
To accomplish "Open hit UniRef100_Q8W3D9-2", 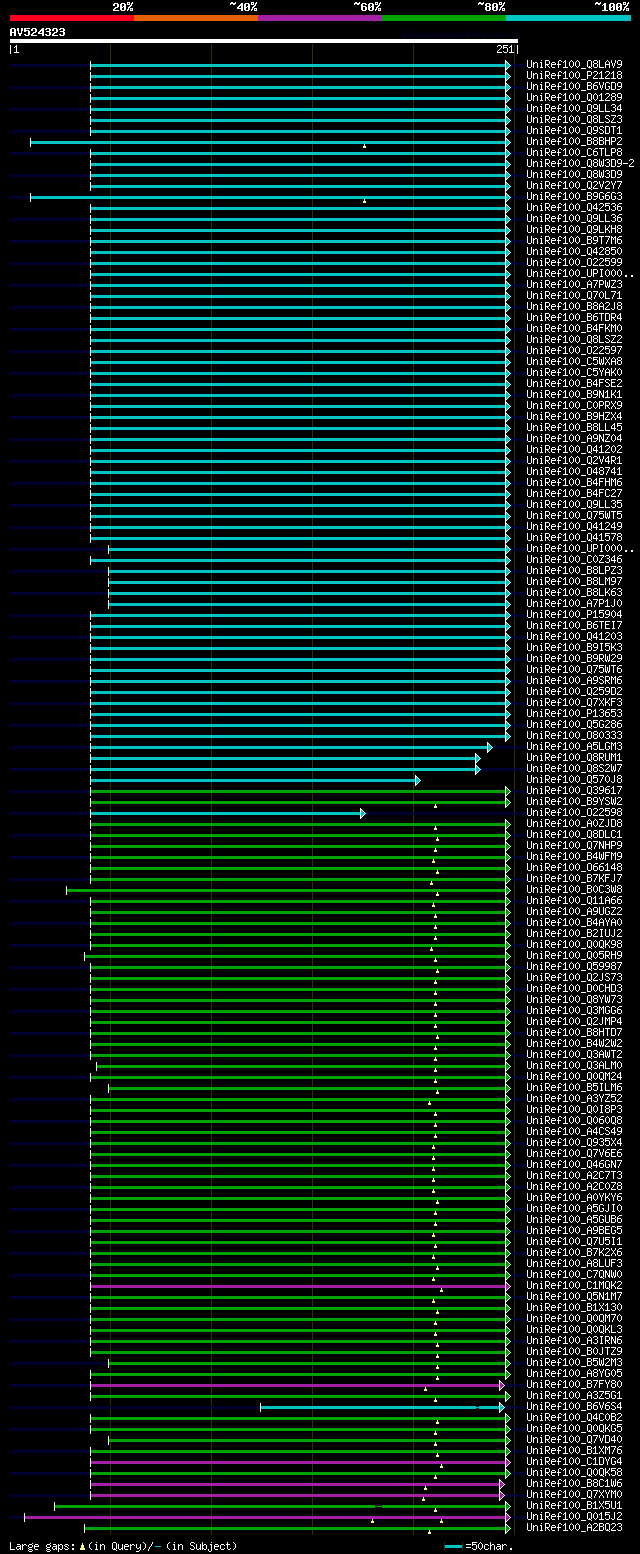I will tap(580, 163).
